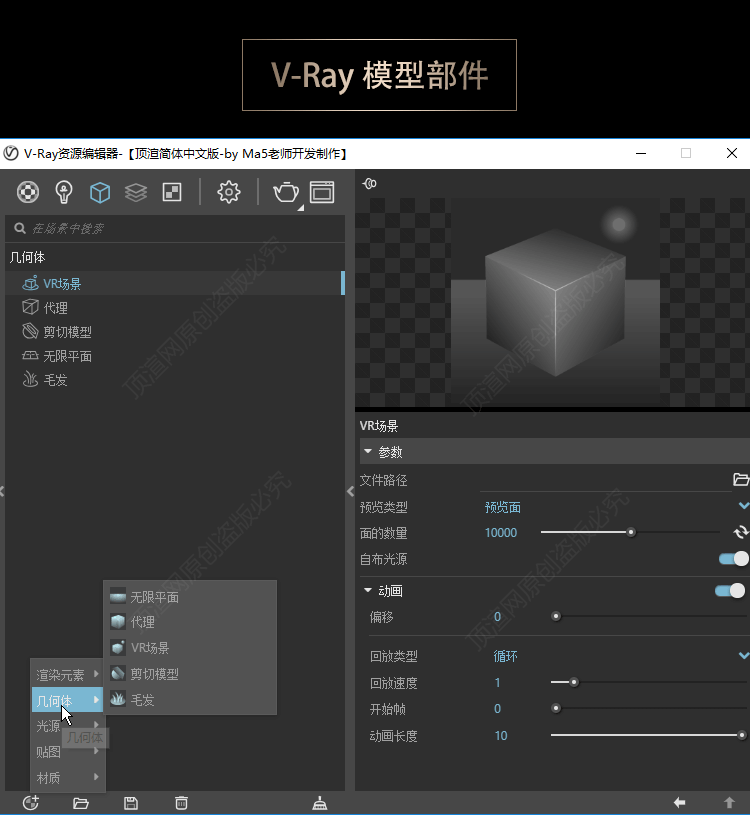Collapse the right panel with middle arrow
750x815 pixels.
coord(350,491)
